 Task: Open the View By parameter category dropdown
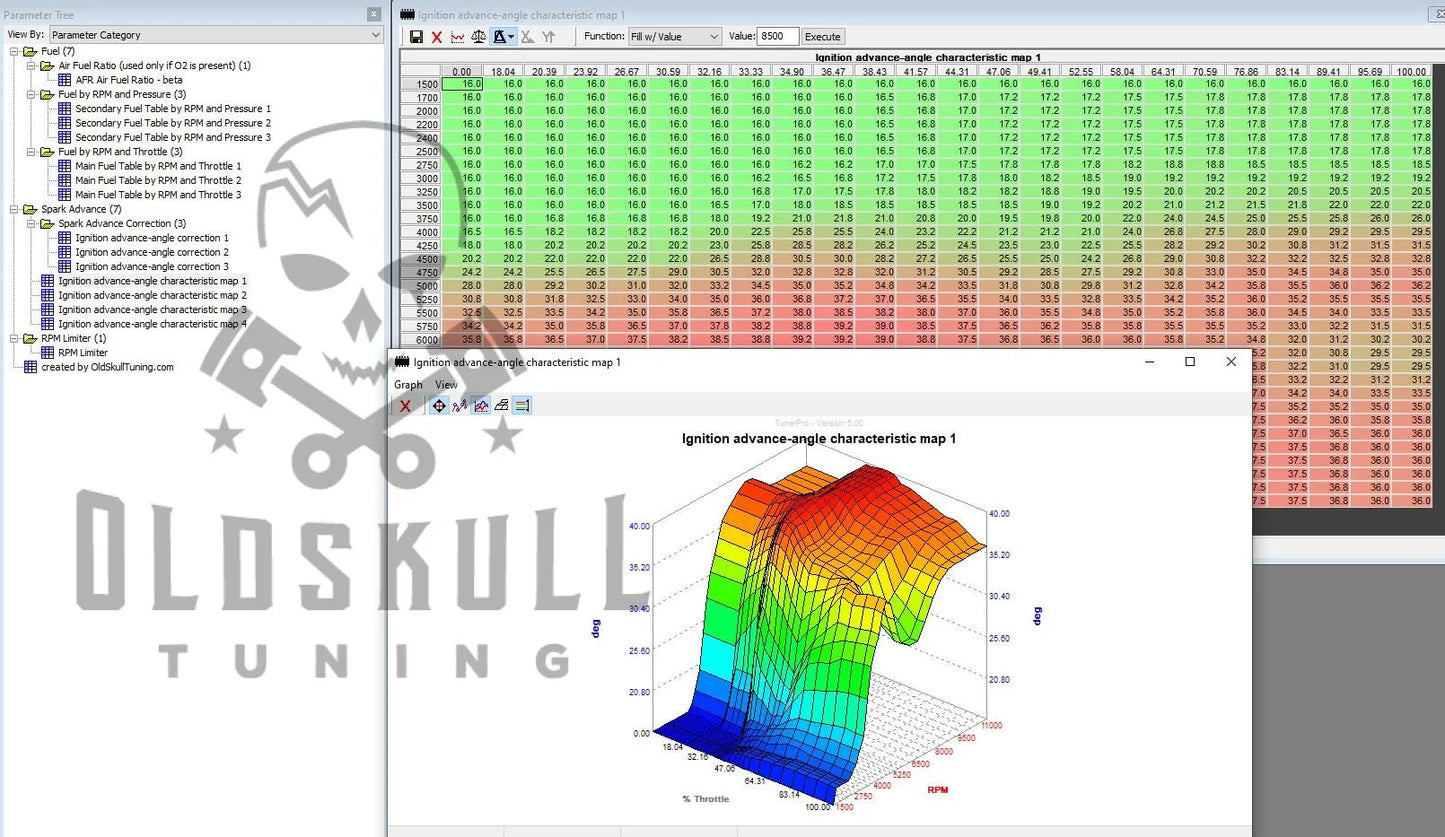(x=216, y=35)
